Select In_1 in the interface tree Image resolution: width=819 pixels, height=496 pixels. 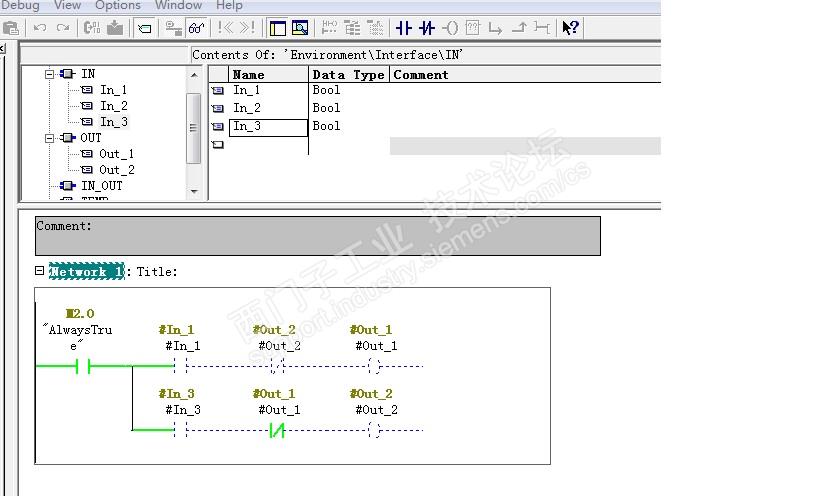[113, 90]
